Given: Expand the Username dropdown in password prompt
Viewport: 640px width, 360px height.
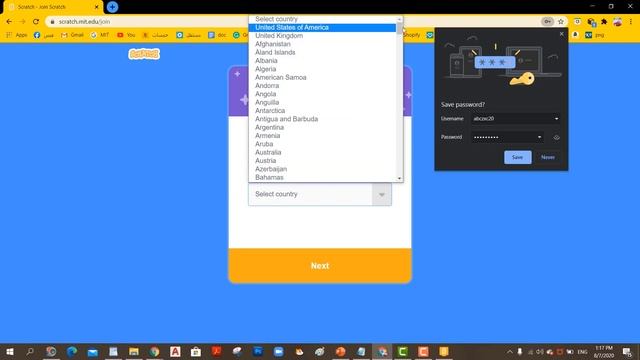Looking at the screenshot, I should pyautogui.click(x=556, y=119).
